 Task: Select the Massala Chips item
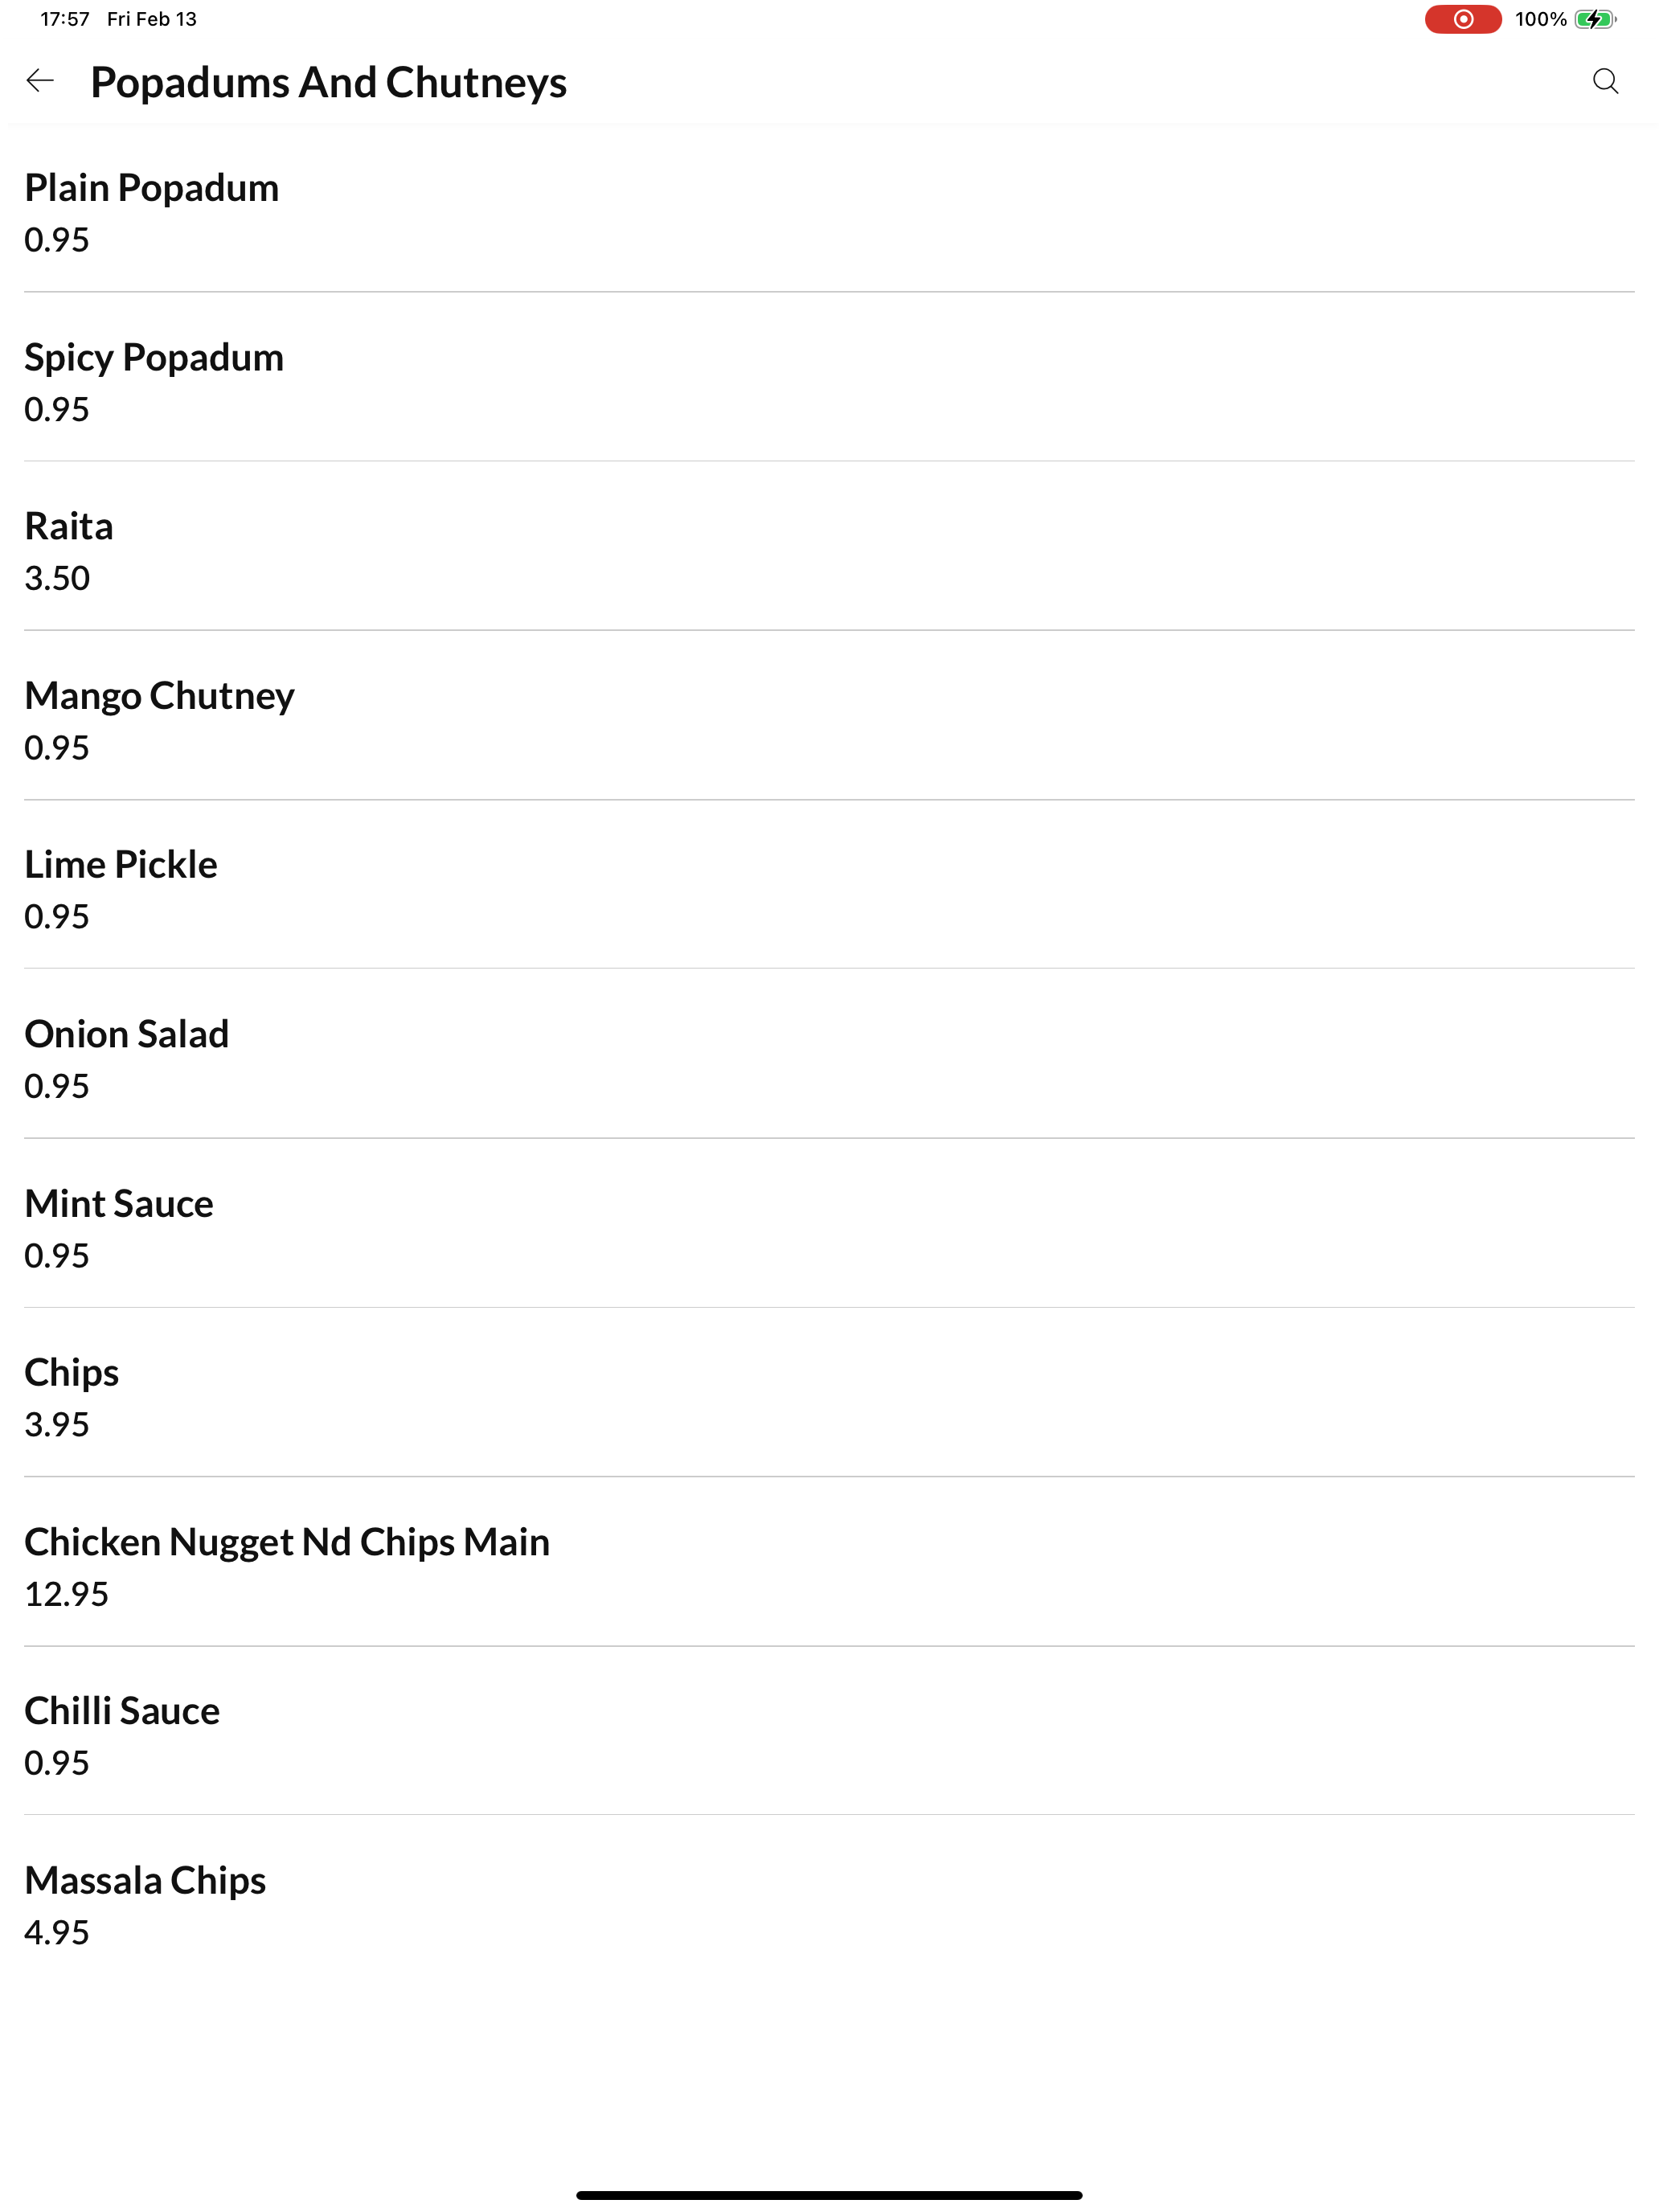click(829, 1902)
